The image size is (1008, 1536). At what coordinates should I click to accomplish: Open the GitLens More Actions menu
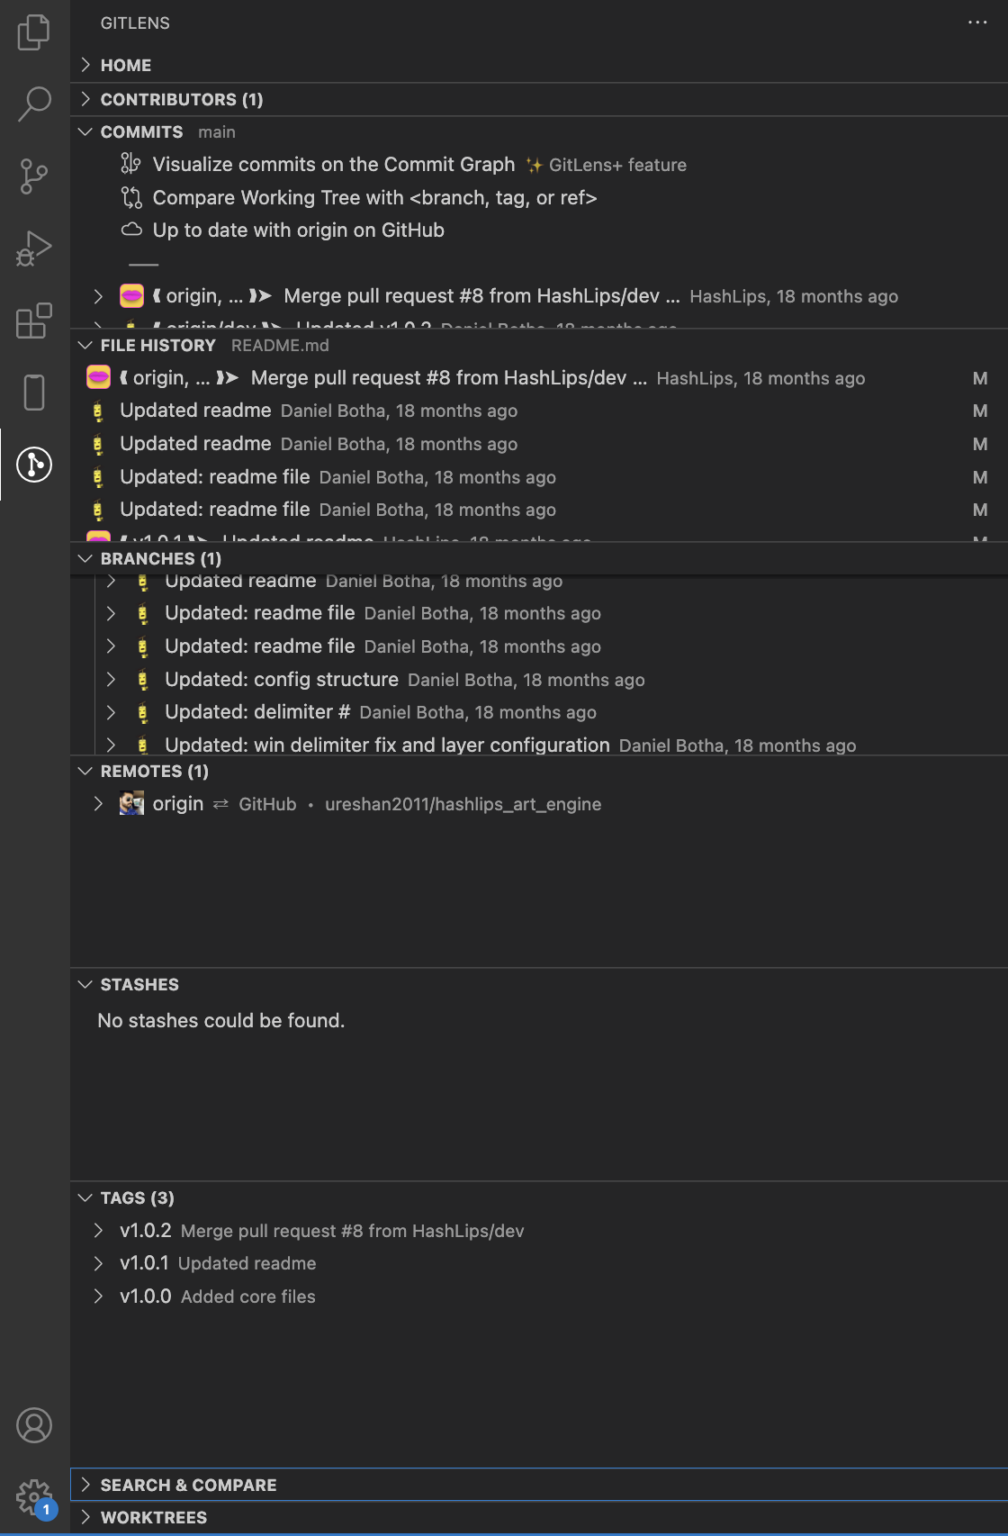[977, 22]
